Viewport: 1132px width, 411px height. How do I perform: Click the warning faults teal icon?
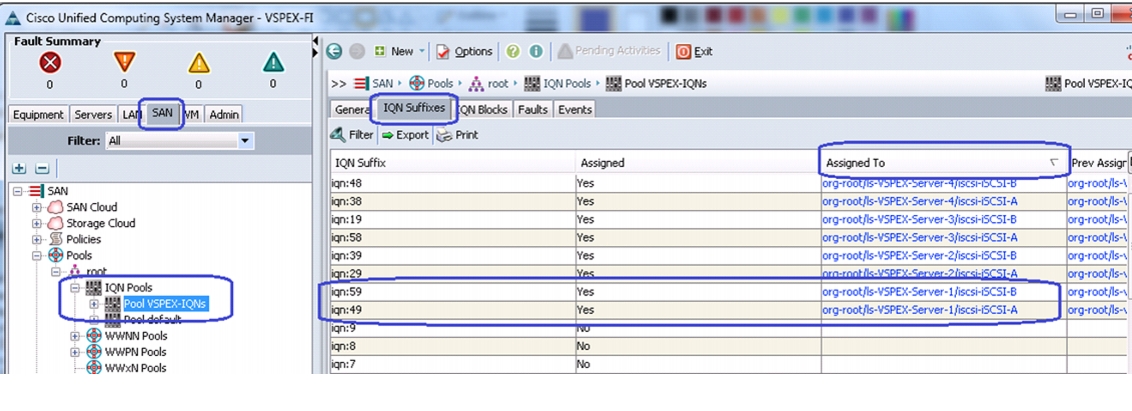[x=273, y=64]
